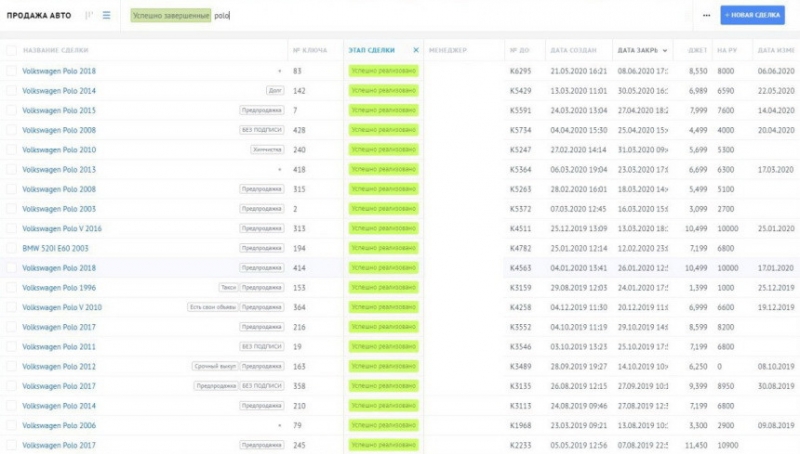Image resolution: width=800 pixels, height=454 pixels.
Task: Sort by Название сделки column header
Action: coord(56,50)
